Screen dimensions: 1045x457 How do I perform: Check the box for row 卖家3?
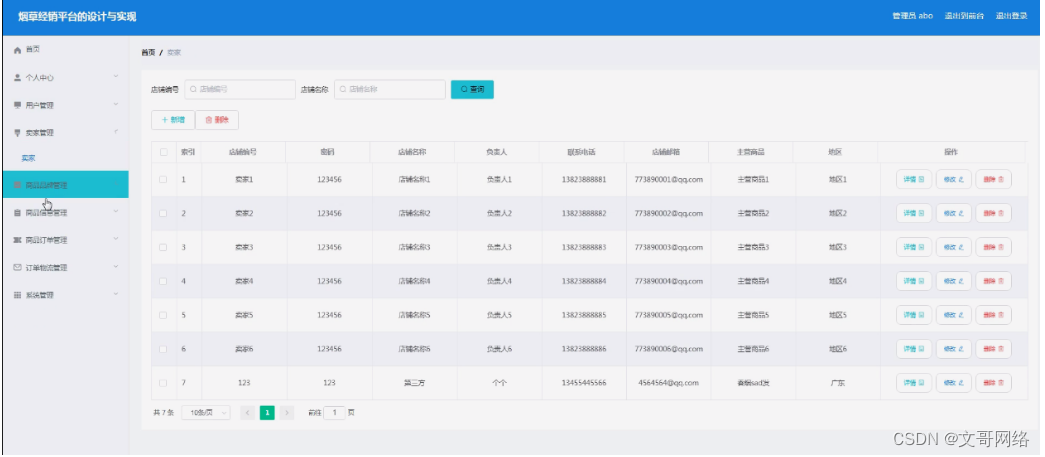point(163,247)
